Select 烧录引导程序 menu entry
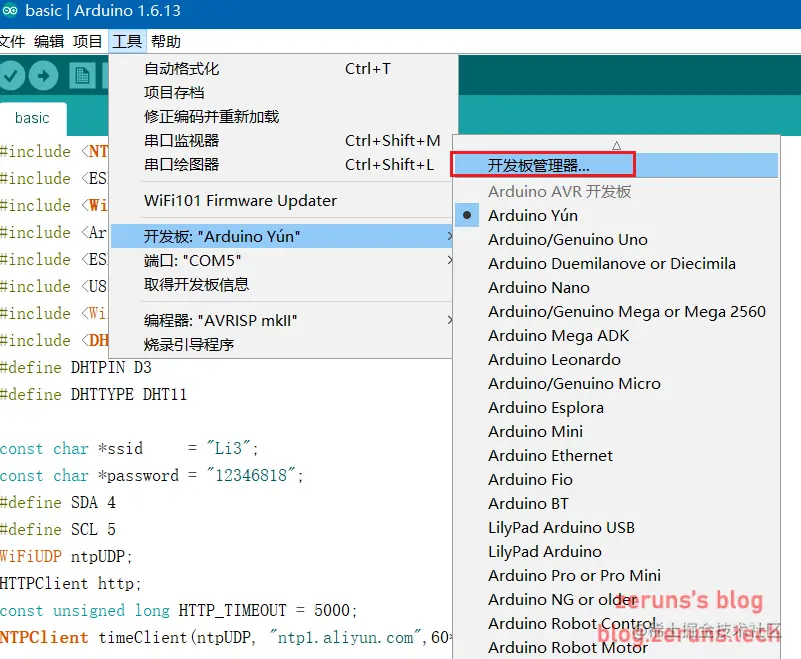 (x=281, y=344)
